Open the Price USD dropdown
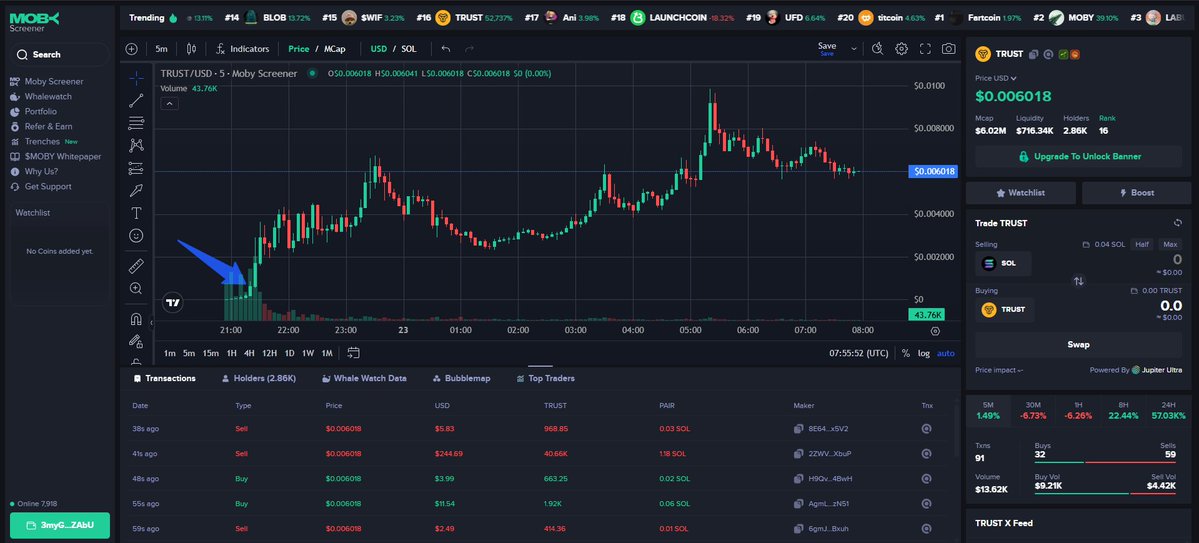Image resolution: width=1199 pixels, height=543 pixels. coord(996,78)
